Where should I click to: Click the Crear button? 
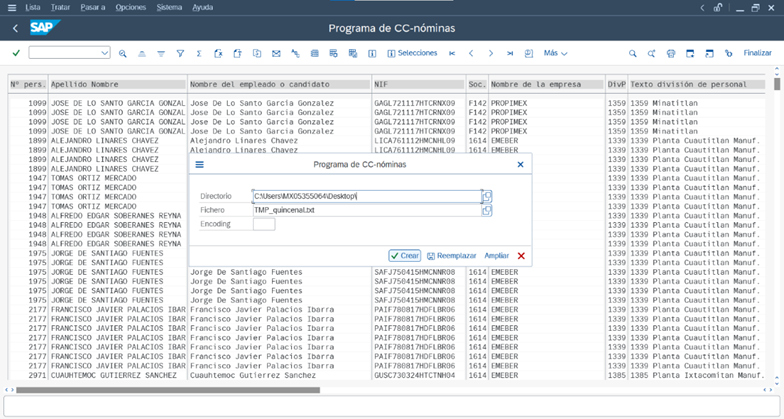(x=405, y=256)
